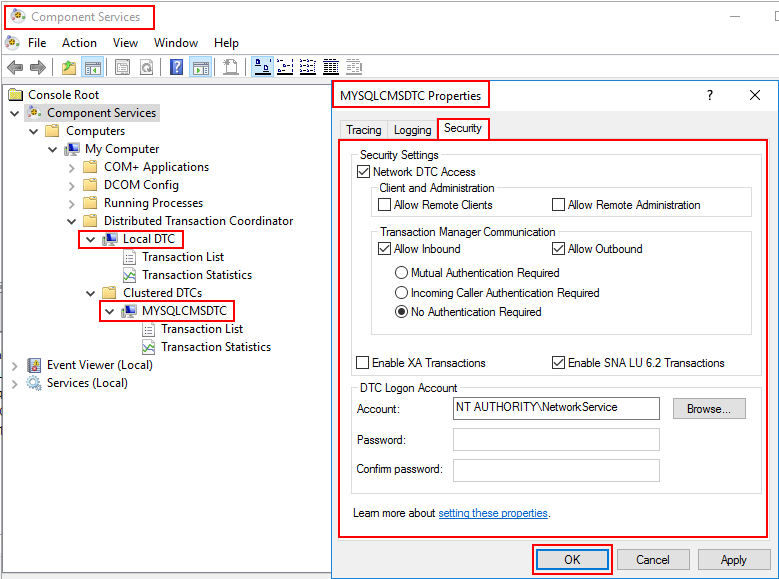779x579 pixels.
Task: Click the Account input field
Action: tap(556, 408)
